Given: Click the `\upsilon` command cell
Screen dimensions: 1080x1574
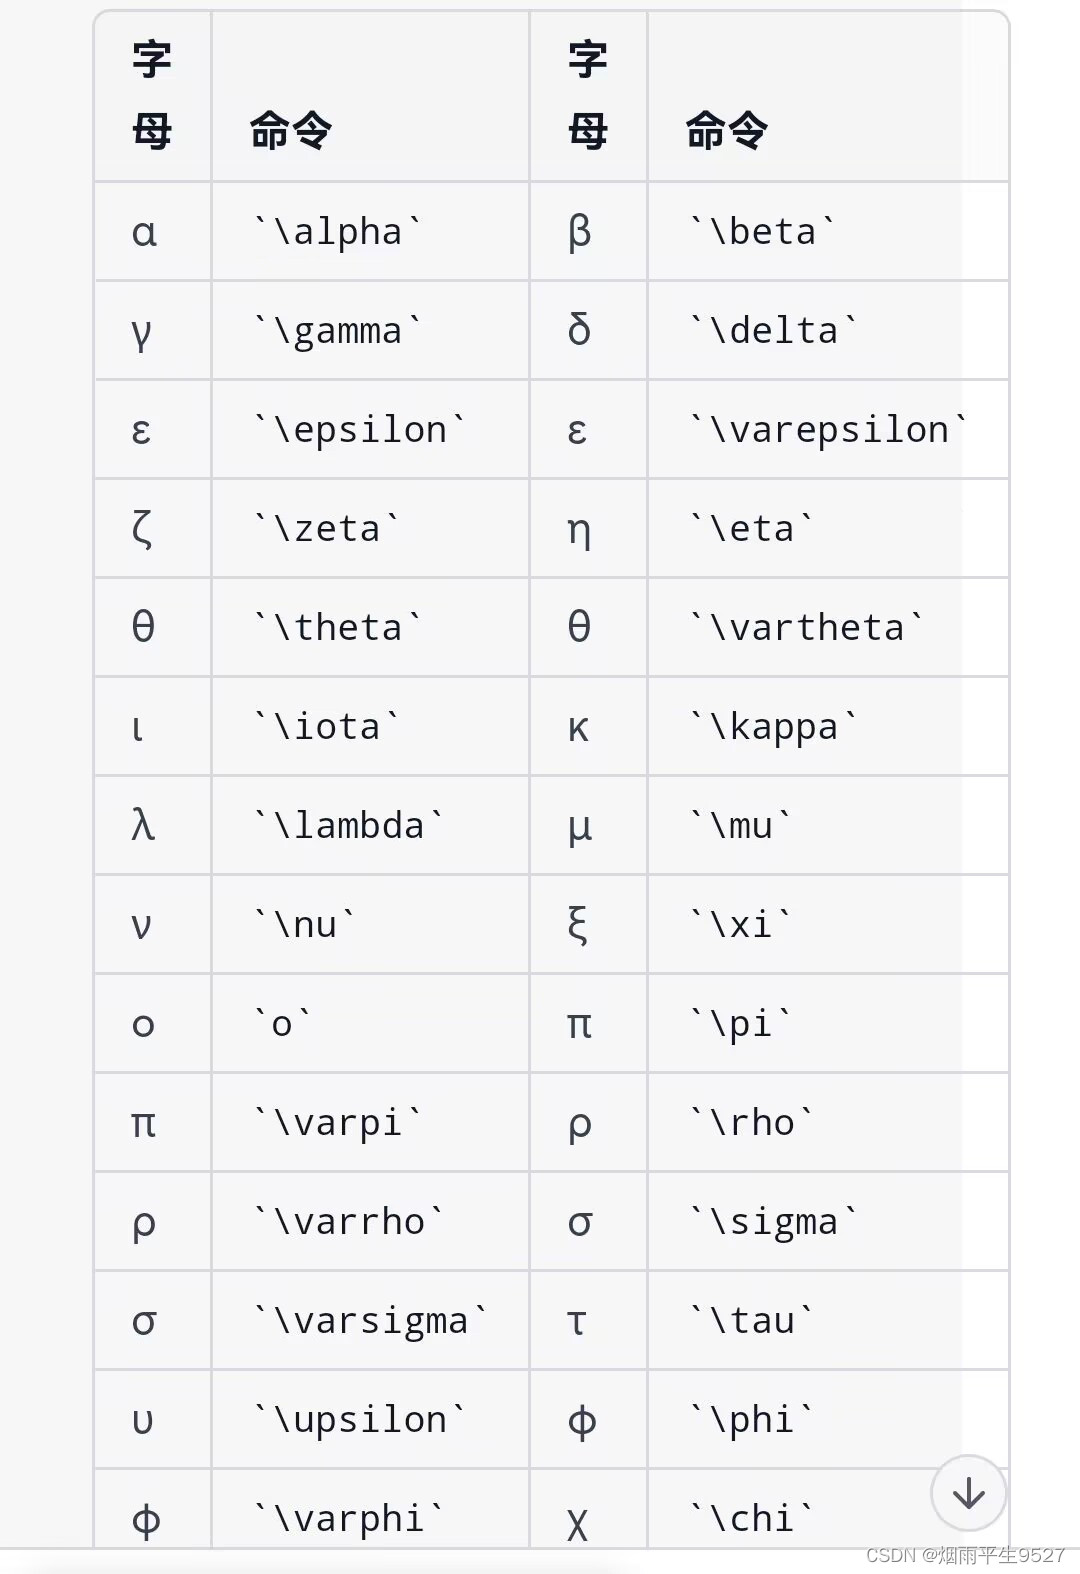Looking at the screenshot, I should [x=360, y=1420].
